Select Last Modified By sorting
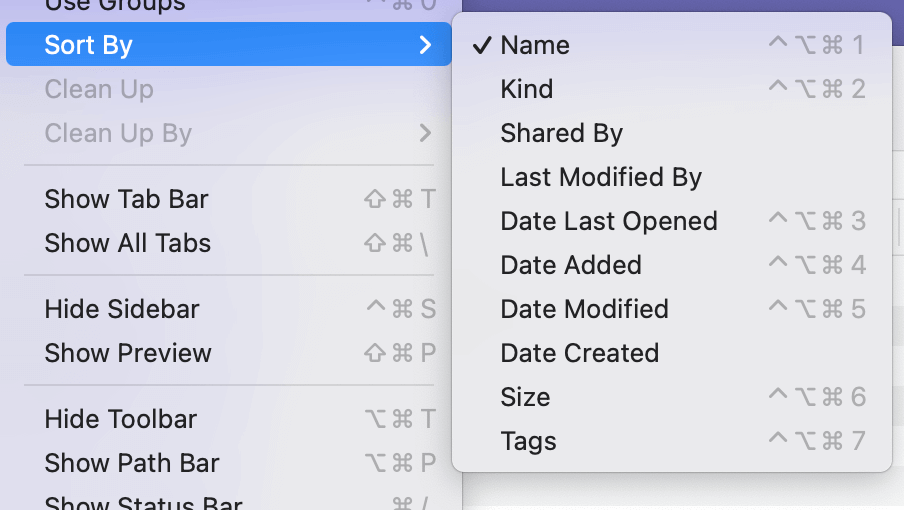Screen dimensions: 904x510 (601, 177)
